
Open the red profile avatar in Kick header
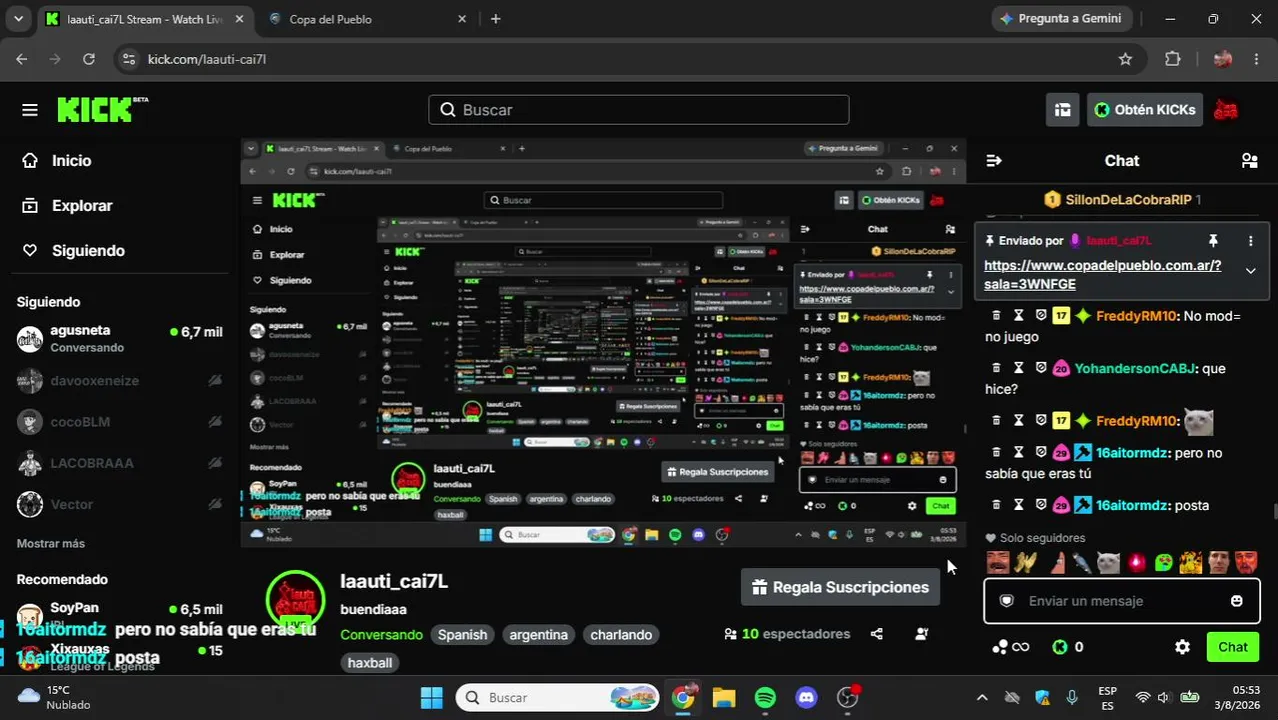point(1225,110)
